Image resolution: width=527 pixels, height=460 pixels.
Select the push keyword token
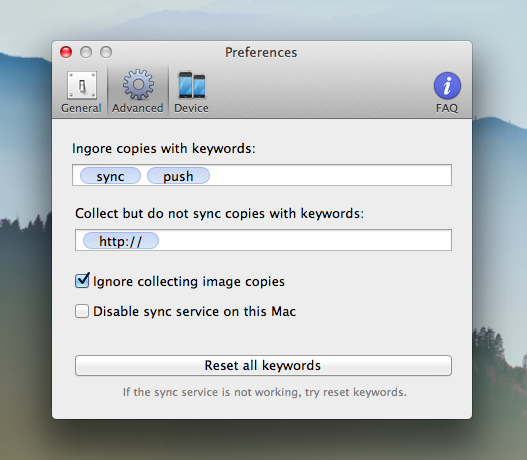click(178, 176)
